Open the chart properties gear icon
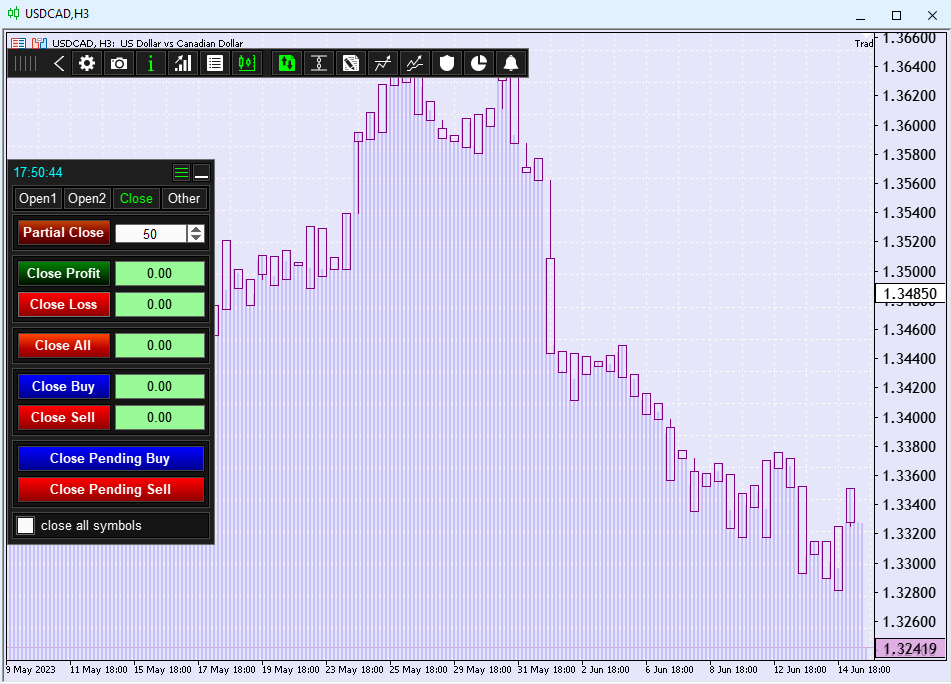The height and width of the screenshot is (684, 951). tap(87, 63)
